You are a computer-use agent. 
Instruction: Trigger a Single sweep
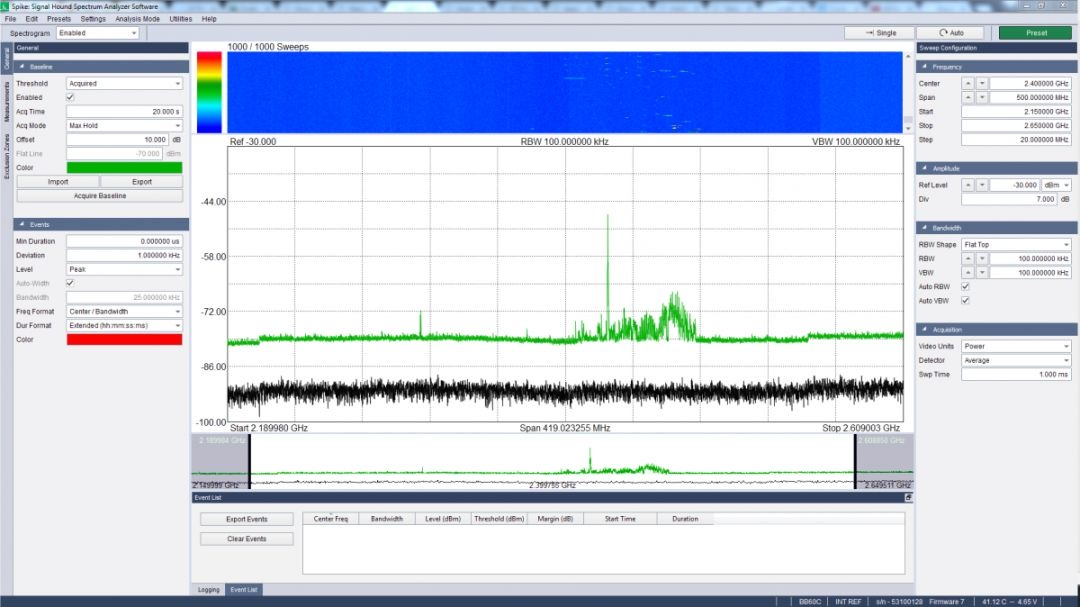point(877,33)
